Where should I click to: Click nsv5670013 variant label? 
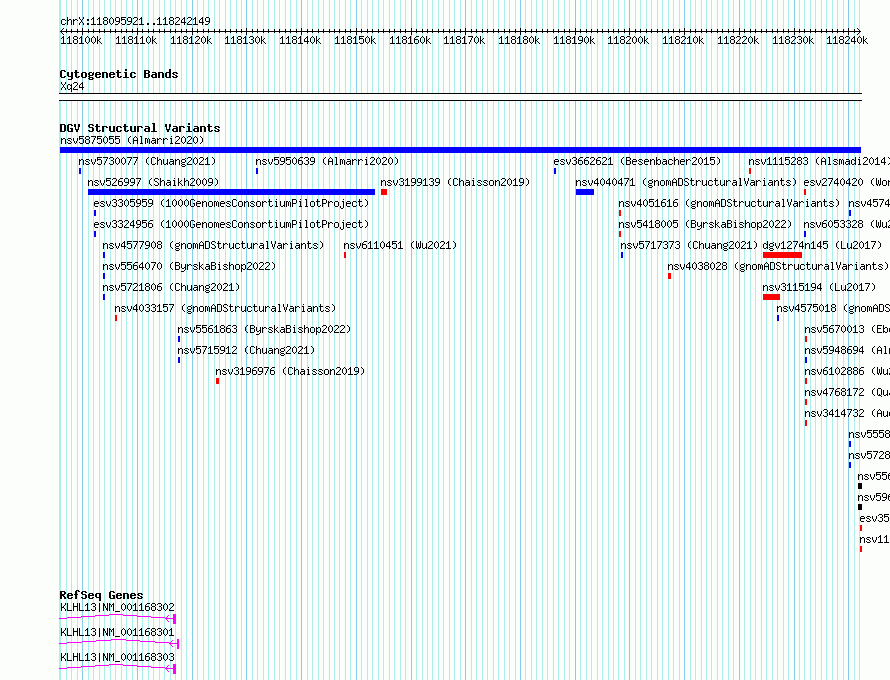click(847, 329)
